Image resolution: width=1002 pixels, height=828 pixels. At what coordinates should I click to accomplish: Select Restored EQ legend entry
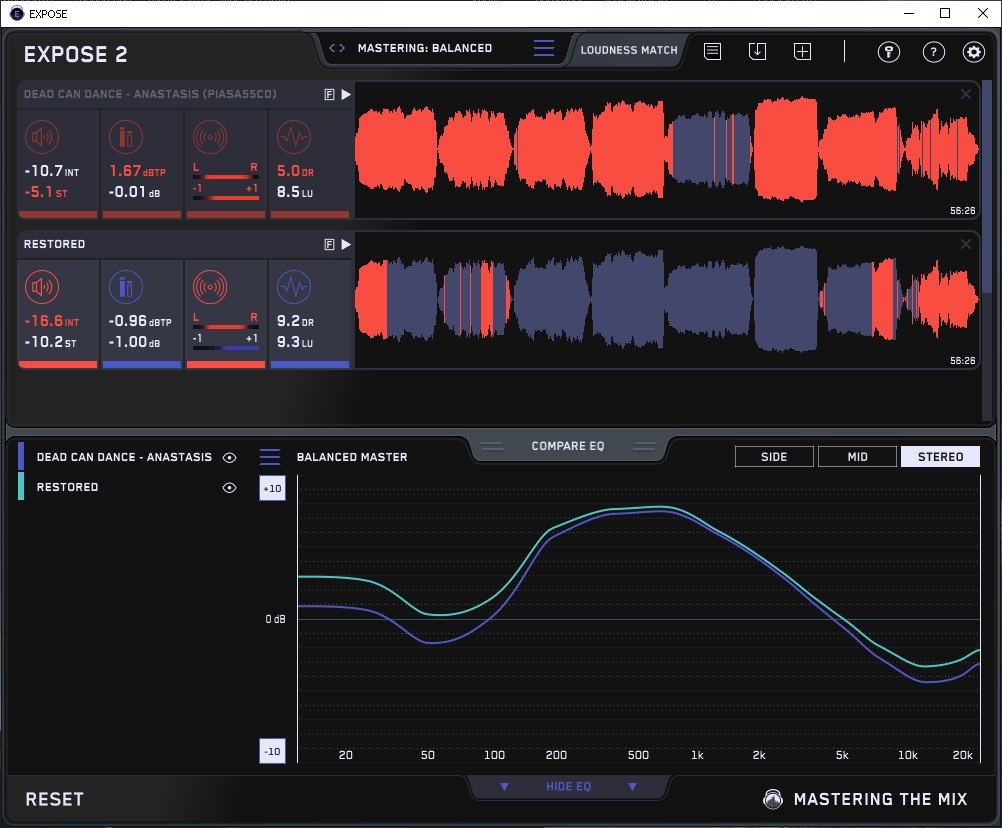tap(67, 487)
